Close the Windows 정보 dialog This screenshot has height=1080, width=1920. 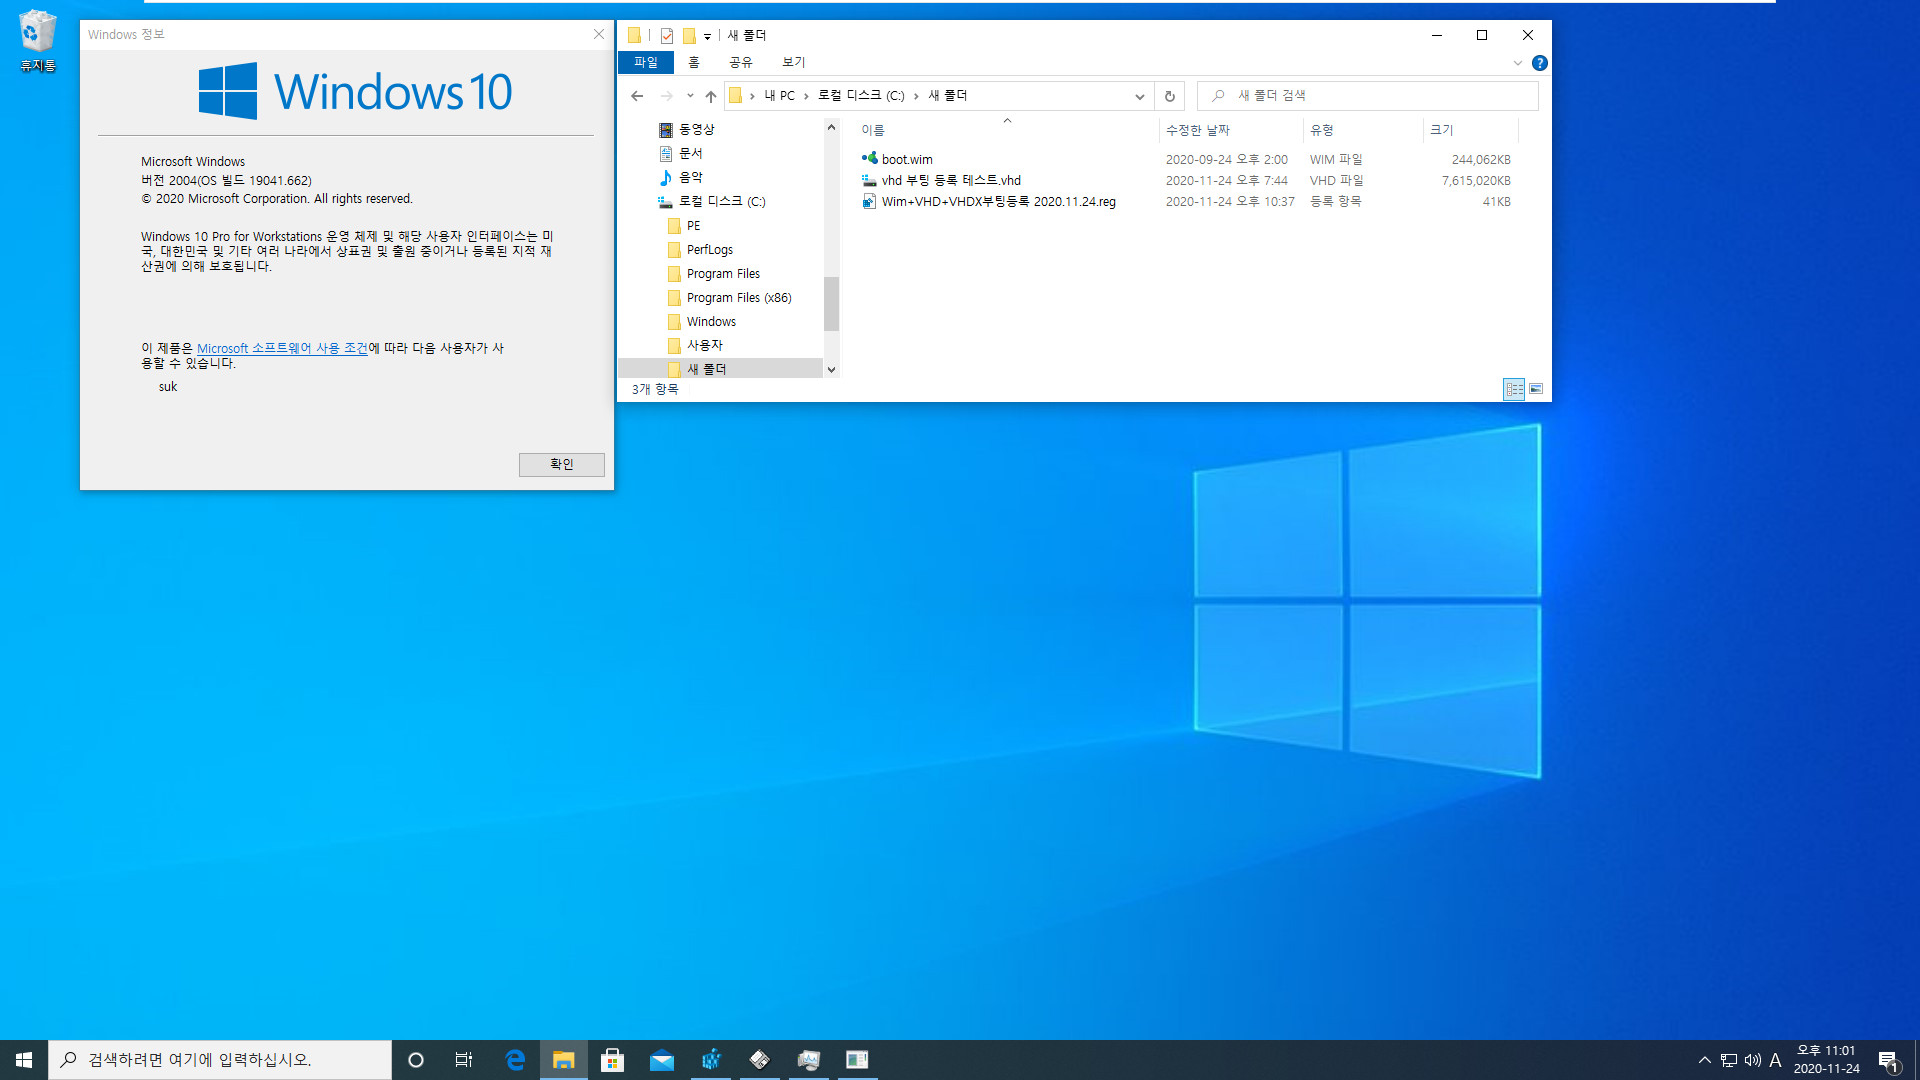(598, 34)
